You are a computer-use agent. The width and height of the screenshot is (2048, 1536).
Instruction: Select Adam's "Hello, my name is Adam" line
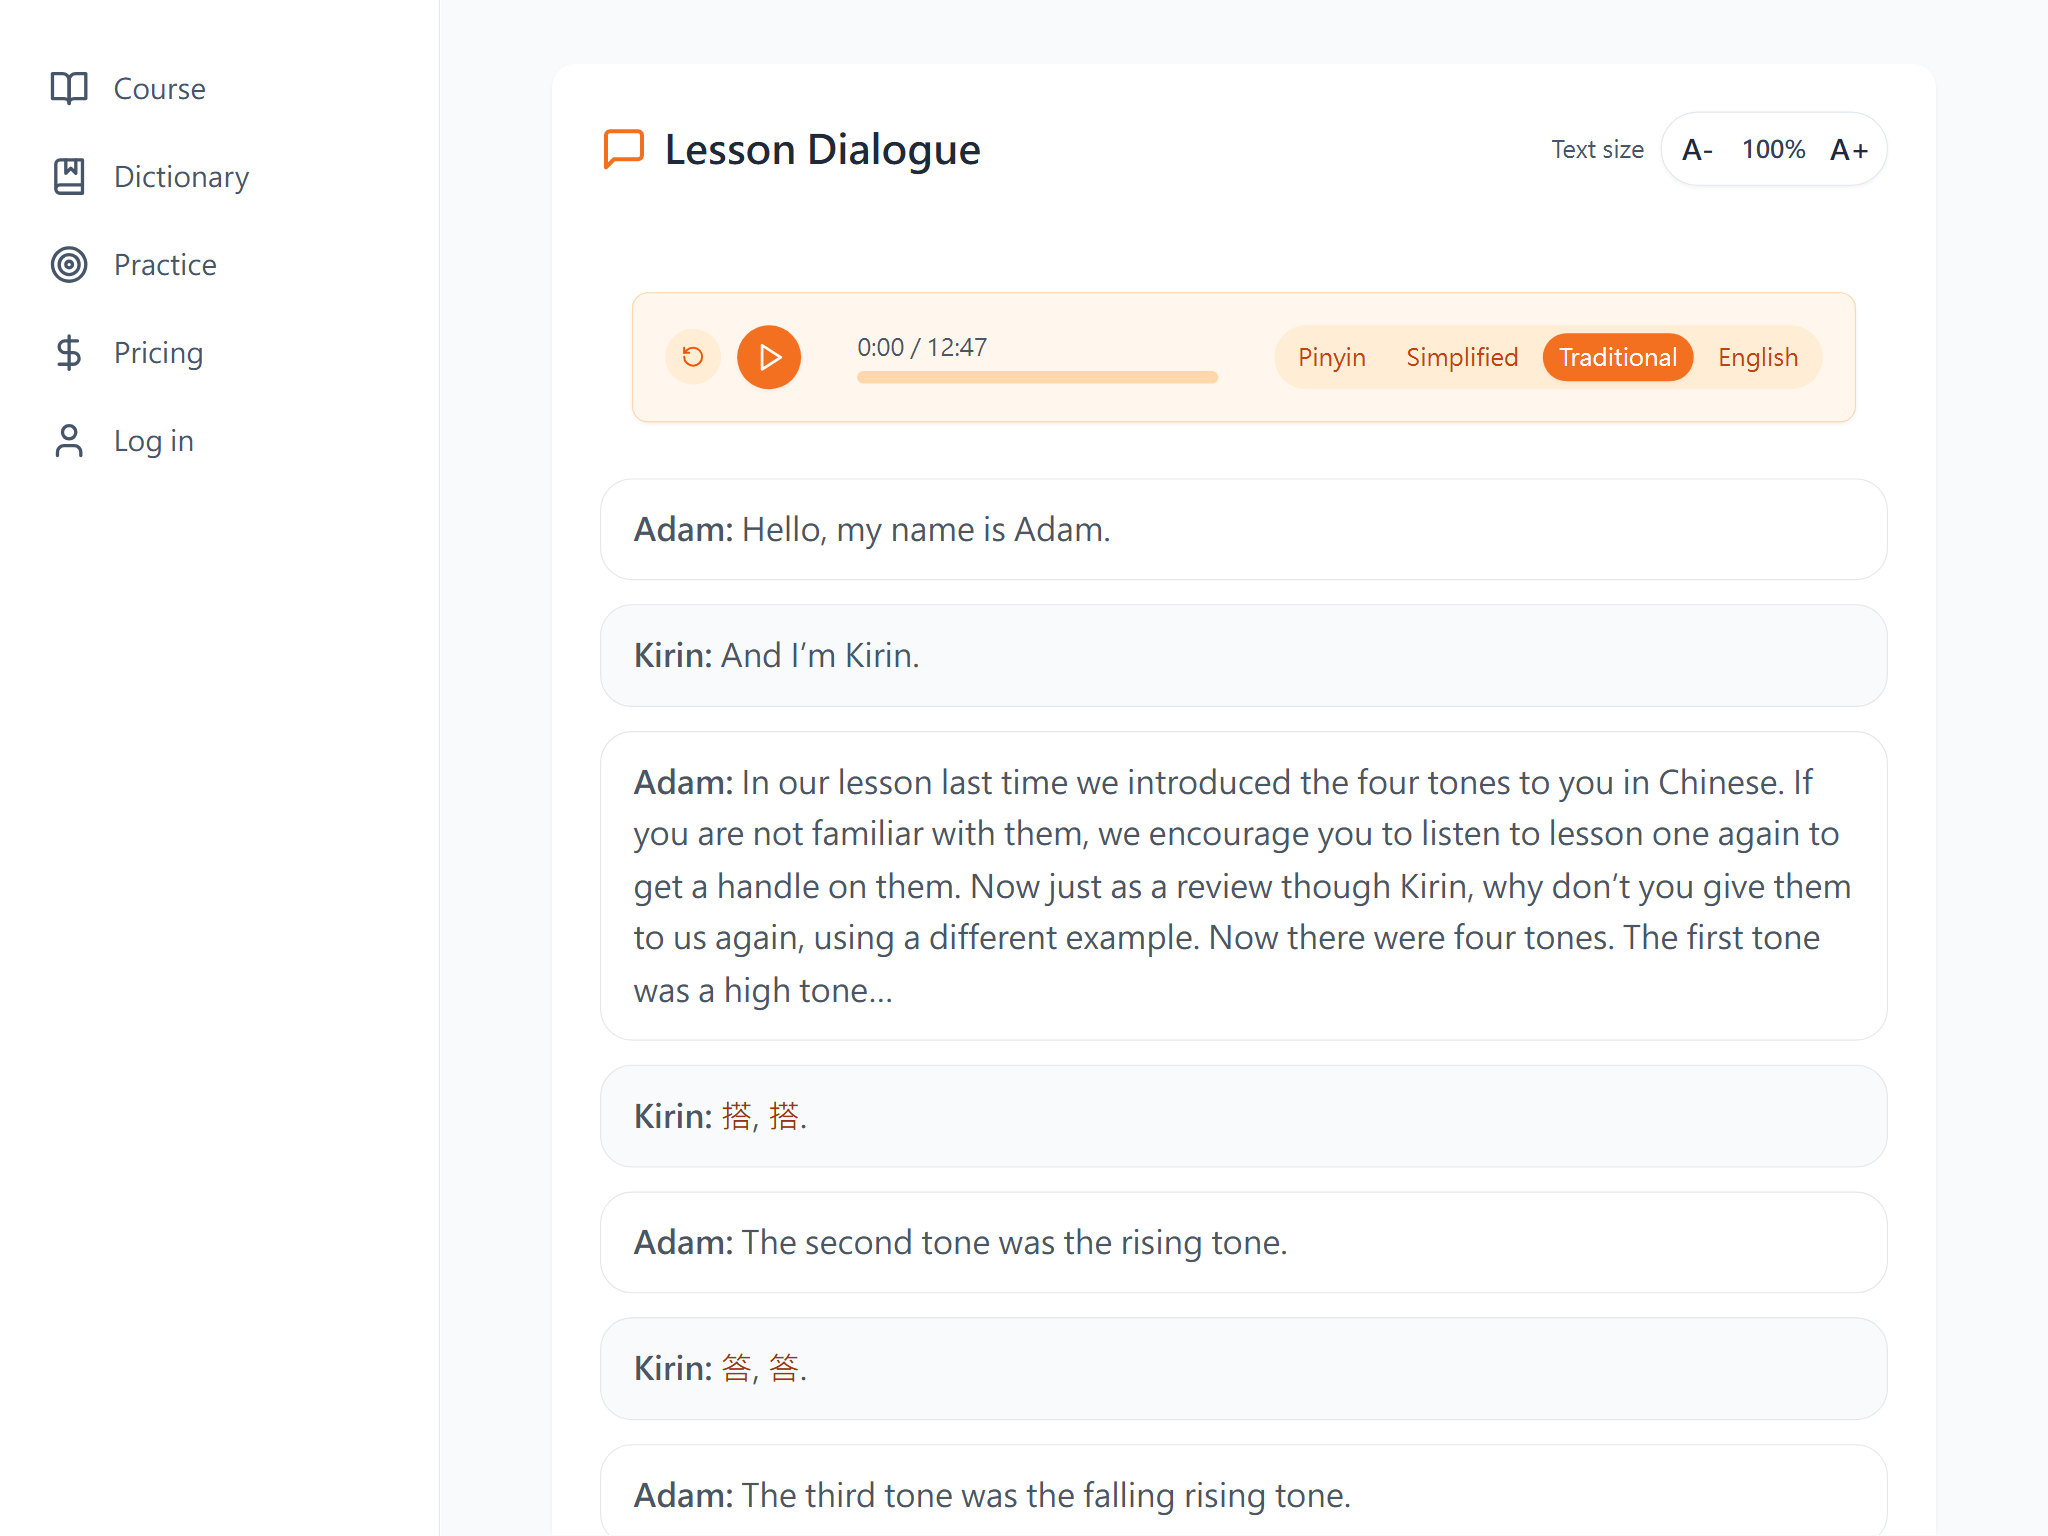coord(1243,529)
